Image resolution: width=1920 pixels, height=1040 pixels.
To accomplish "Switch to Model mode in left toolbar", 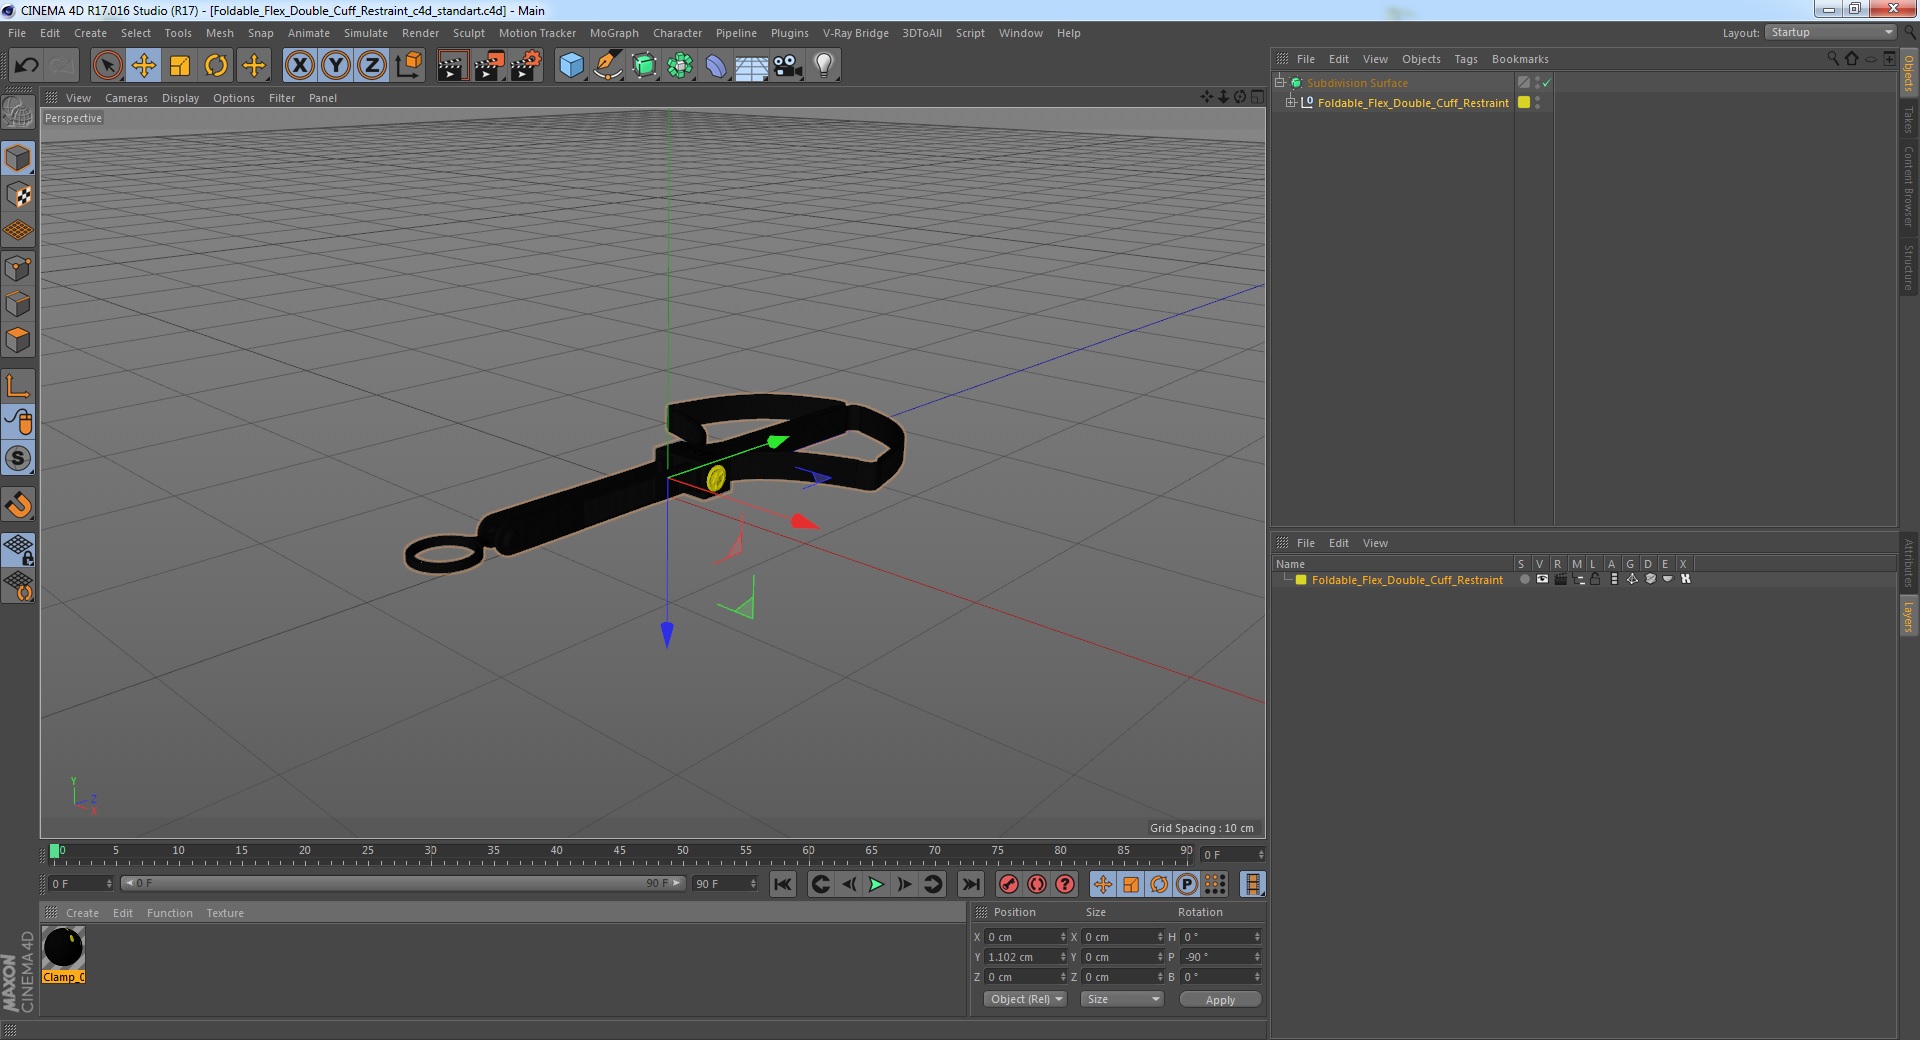I will [x=18, y=158].
